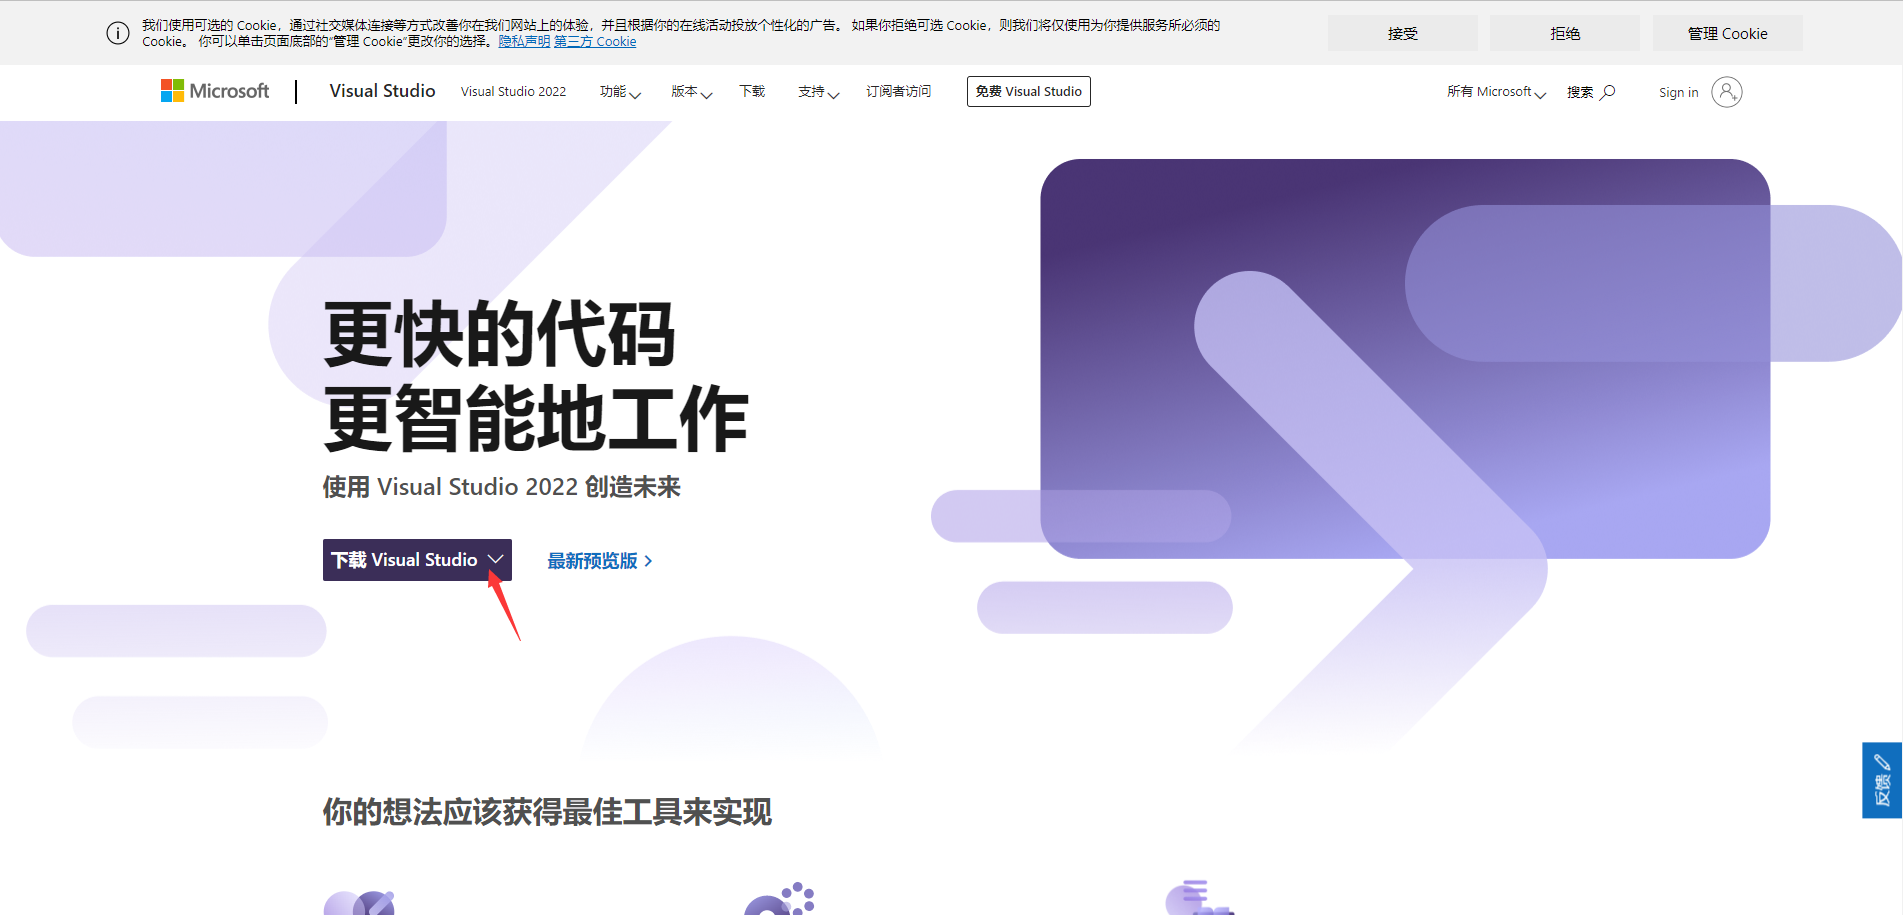Expand the 功能 menu
The image size is (1903, 915).
coord(620,92)
